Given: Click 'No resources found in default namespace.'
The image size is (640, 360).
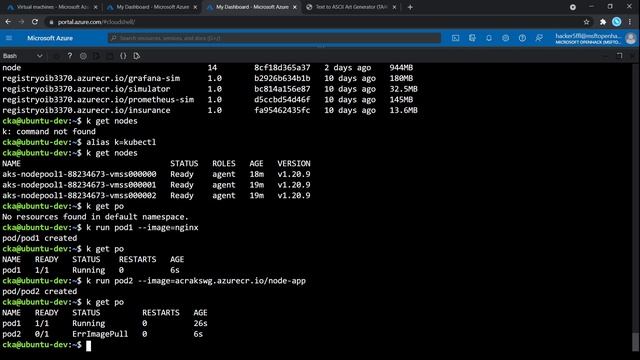Looking at the screenshot, I should [x=95, y=217].
